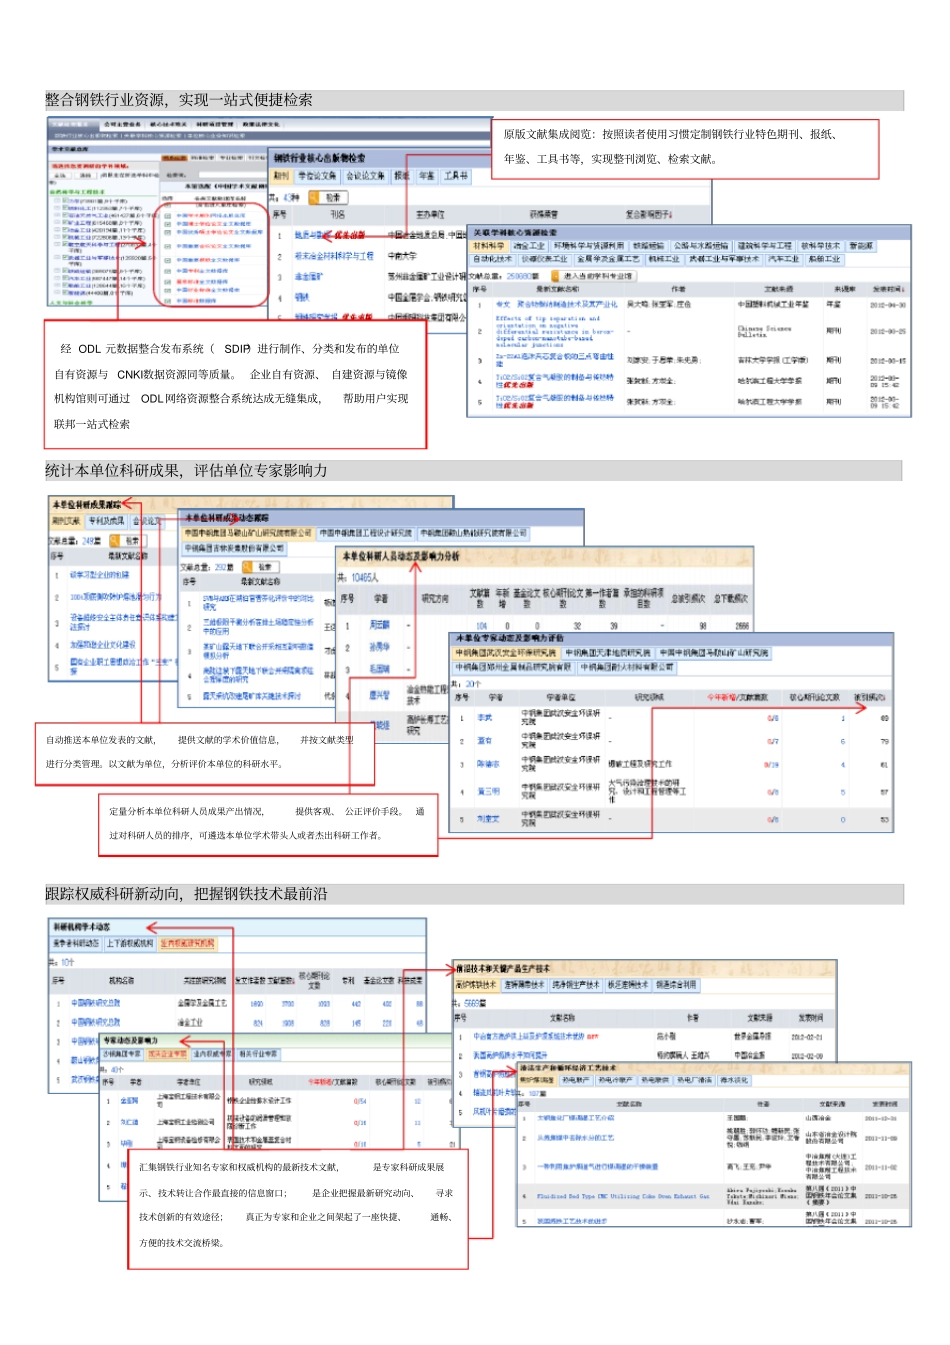This screenshot has height=1345, width=950.
Task: Select the 热电联产 tab
Action: coord(575,1080)
